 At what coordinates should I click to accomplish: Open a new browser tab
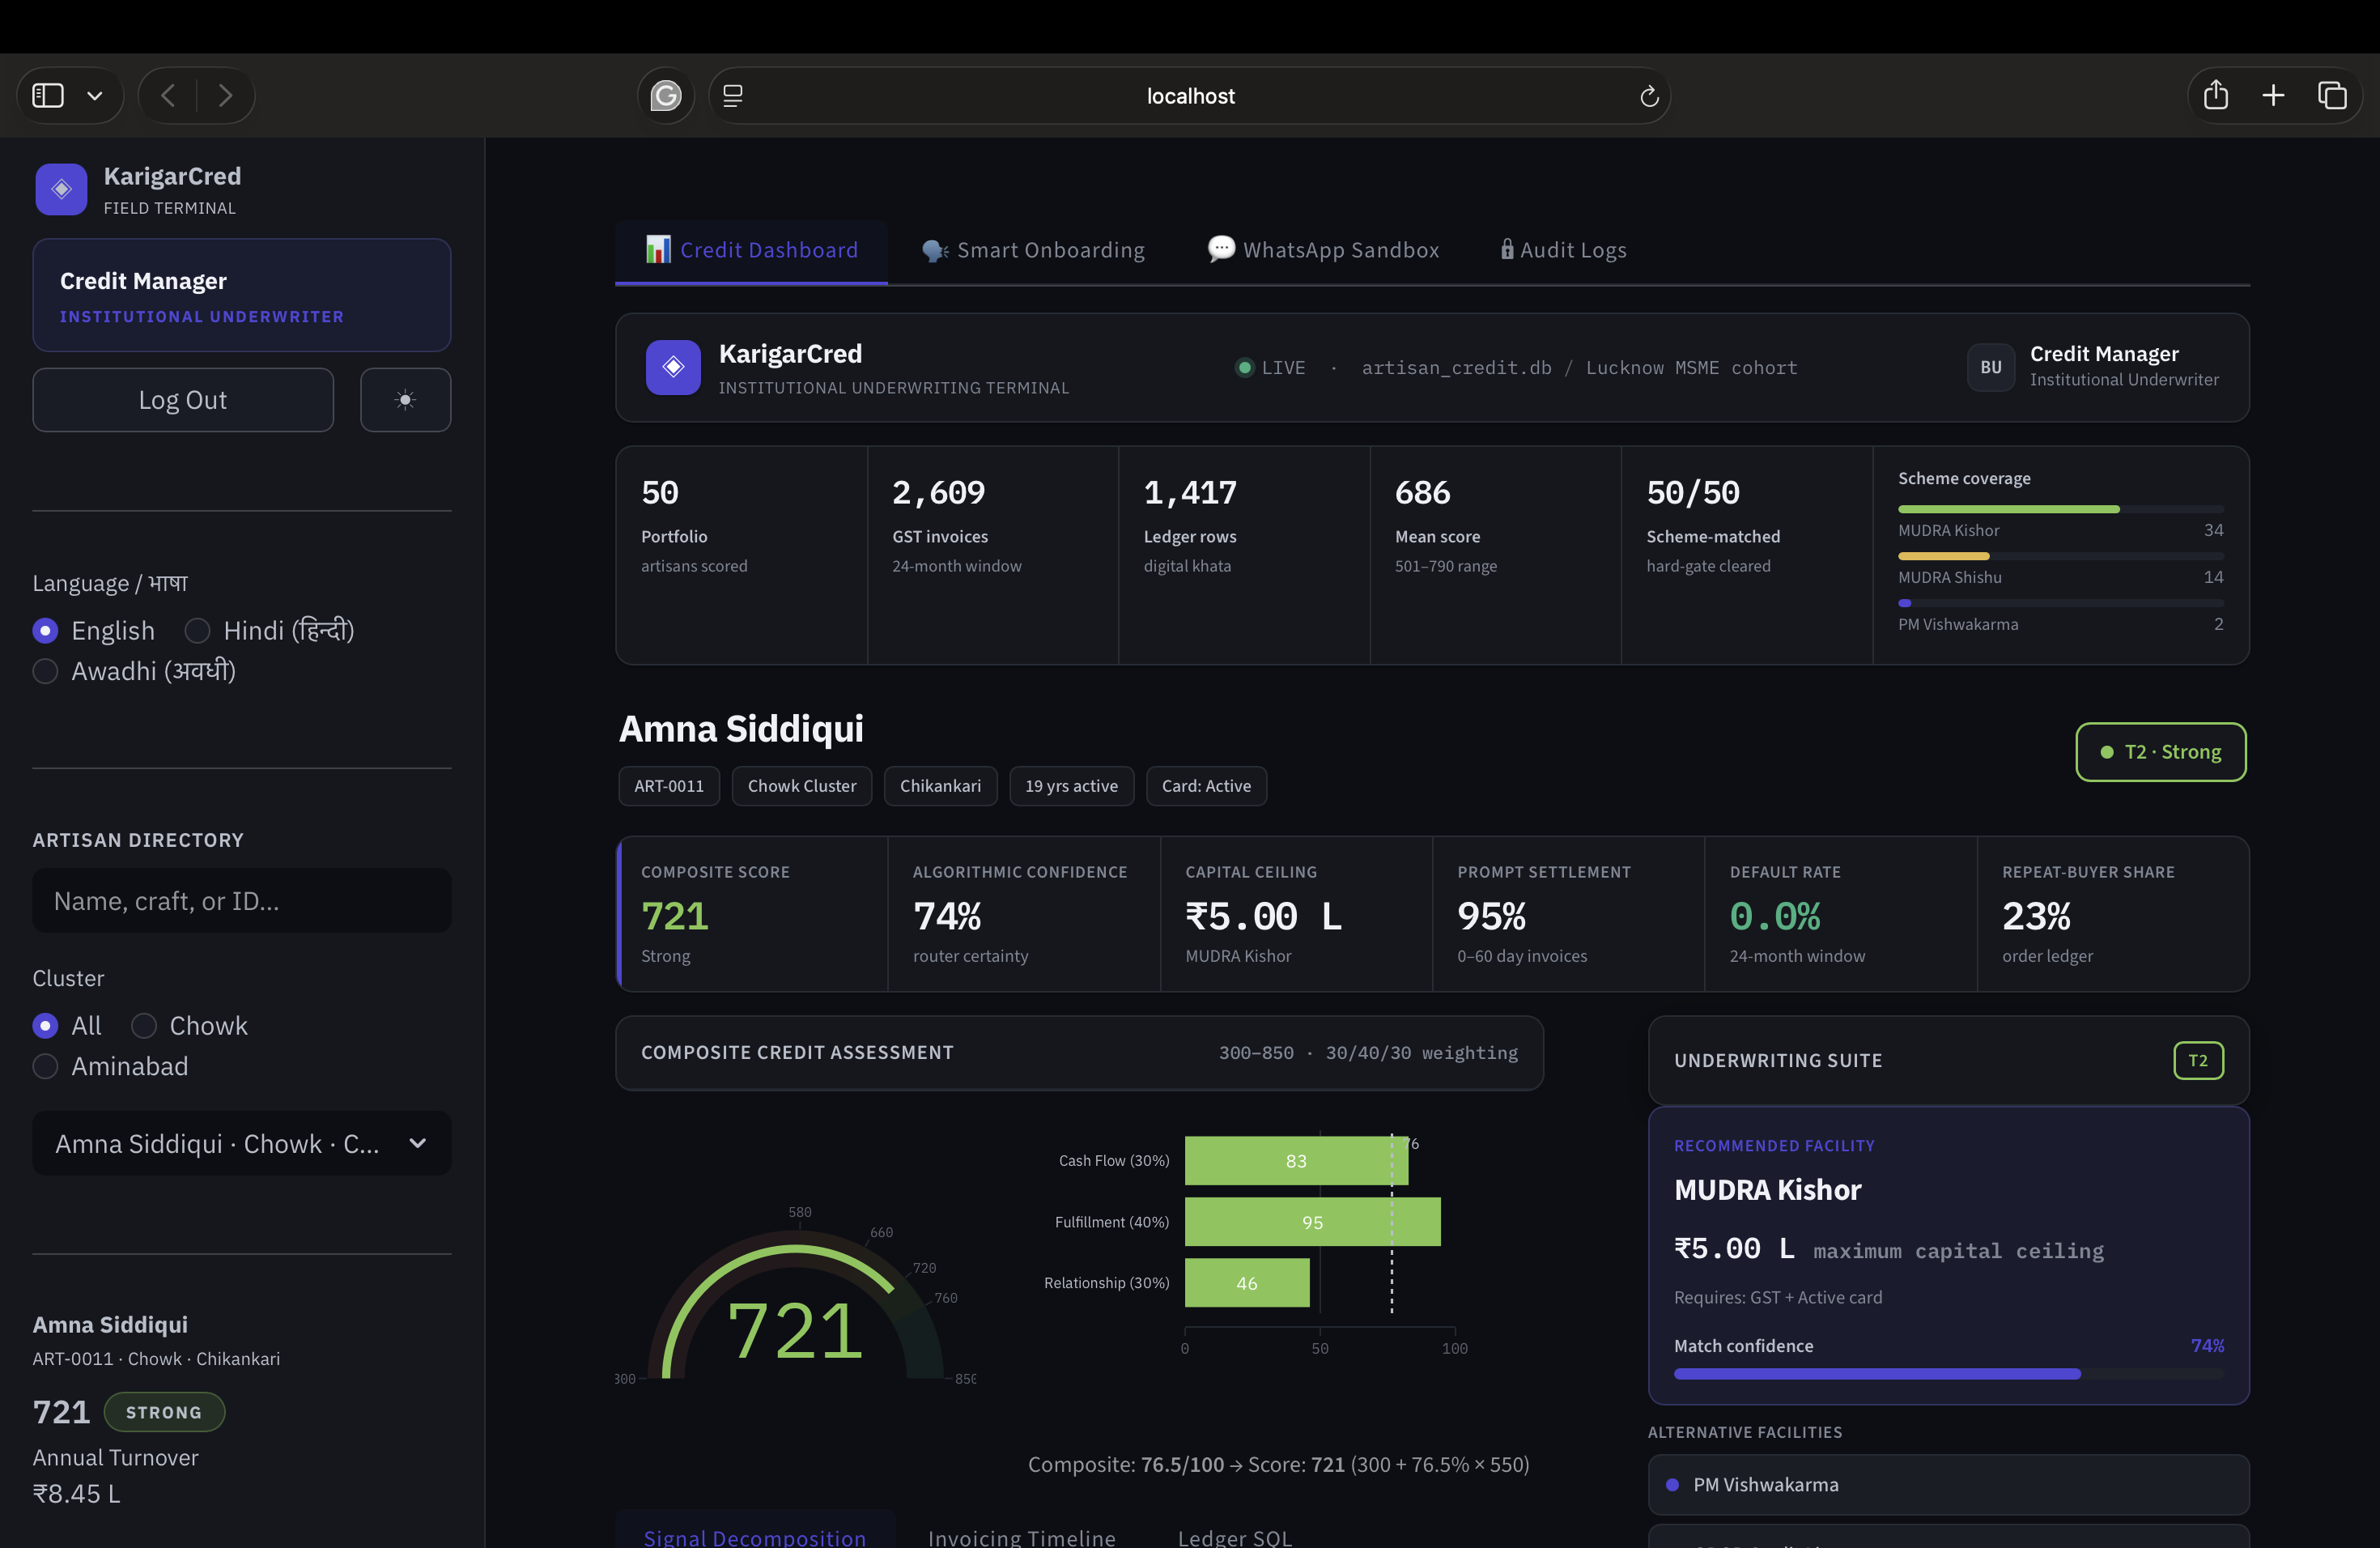[2273, 96]
